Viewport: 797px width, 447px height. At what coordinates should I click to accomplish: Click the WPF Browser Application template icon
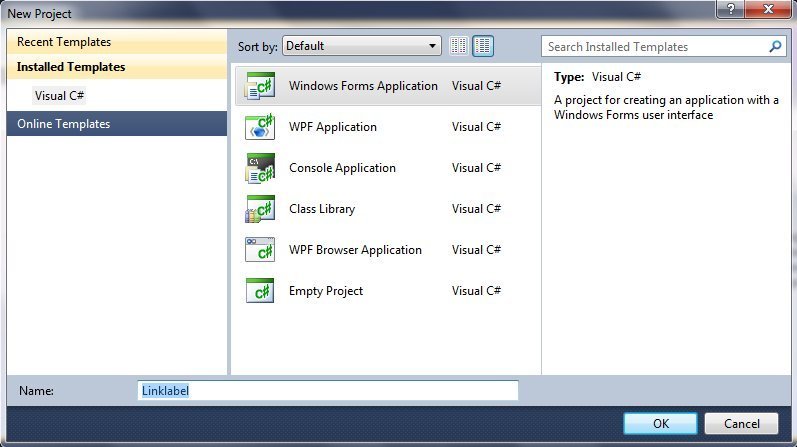(x=260, y=250)
